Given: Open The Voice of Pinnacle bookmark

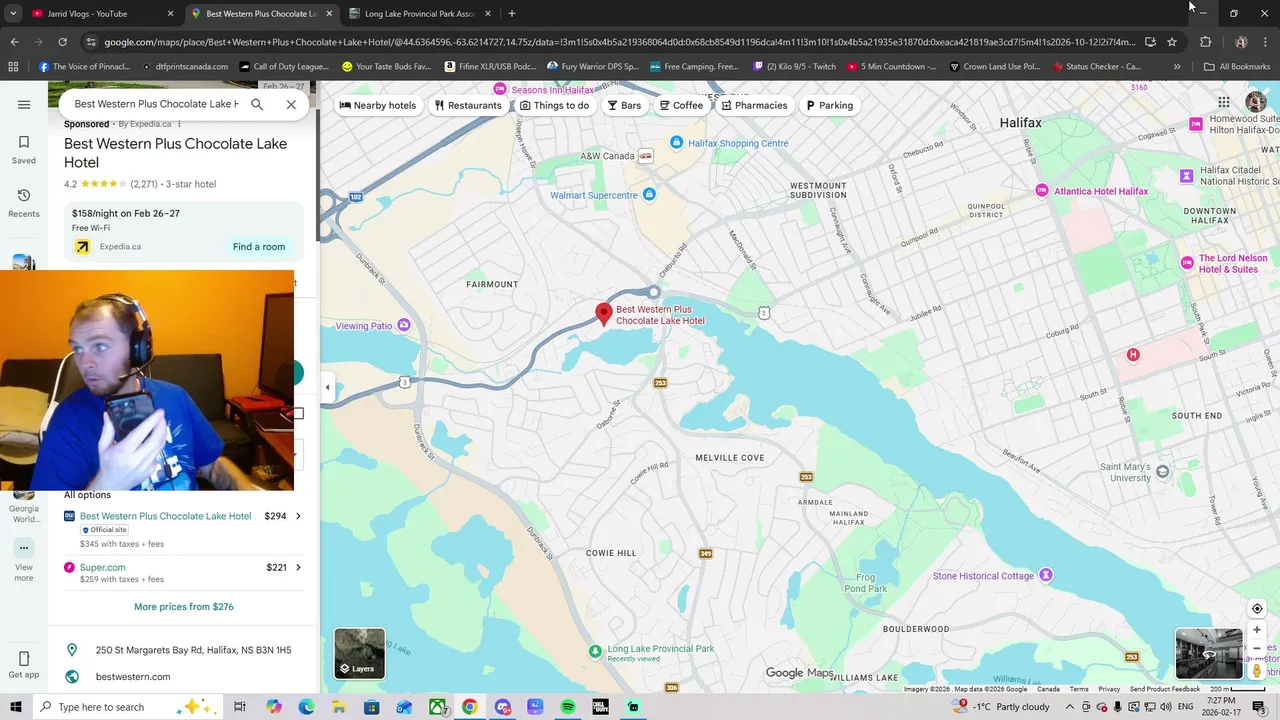Looking at the screenshot, I should pos(84,67).
